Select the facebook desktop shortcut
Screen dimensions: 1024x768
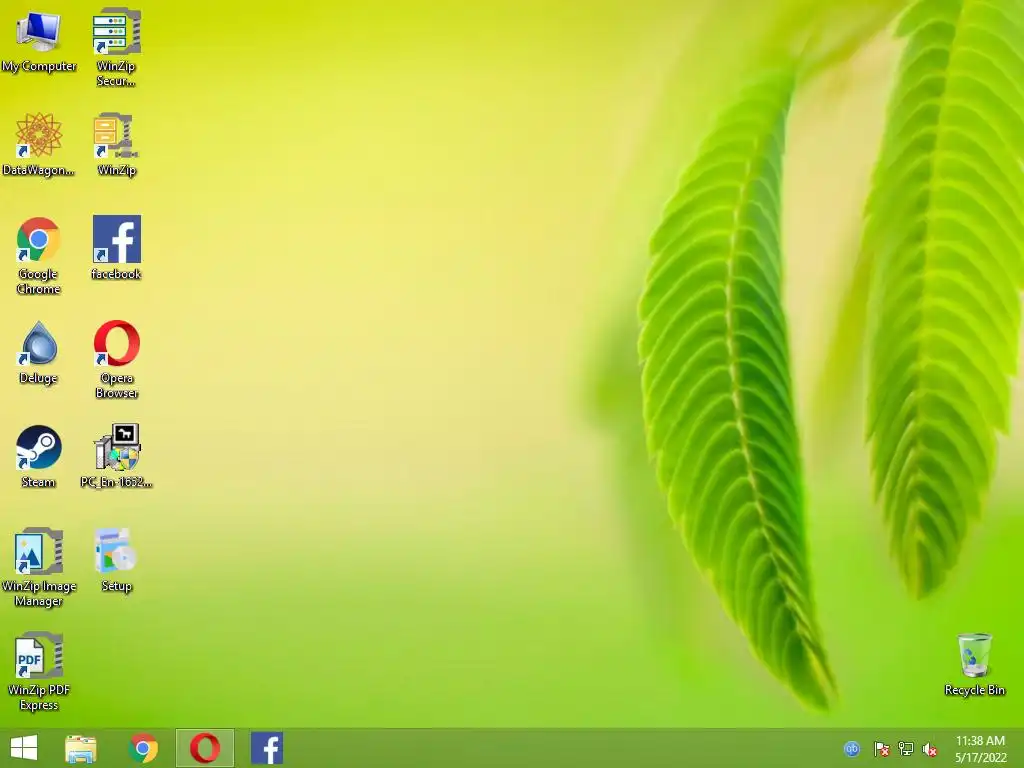click(x=116, y=248)
